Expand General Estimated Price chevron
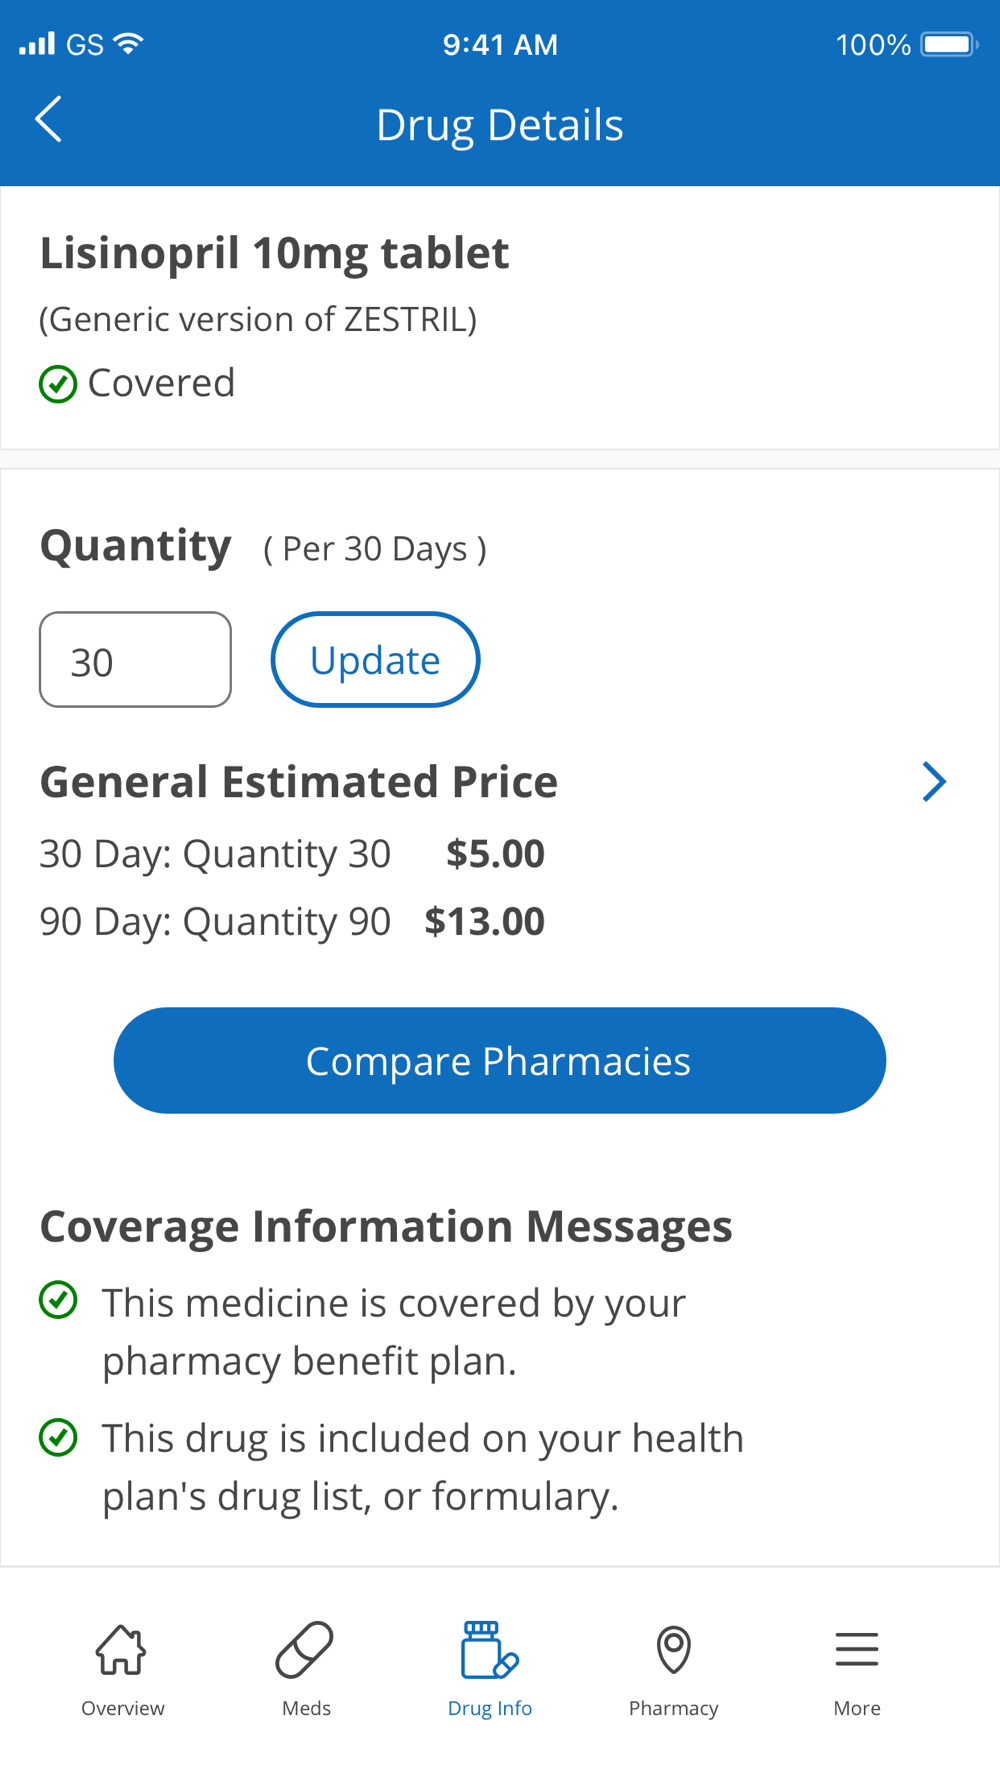Screen dimensions: 1000x1778 [933, 782]
